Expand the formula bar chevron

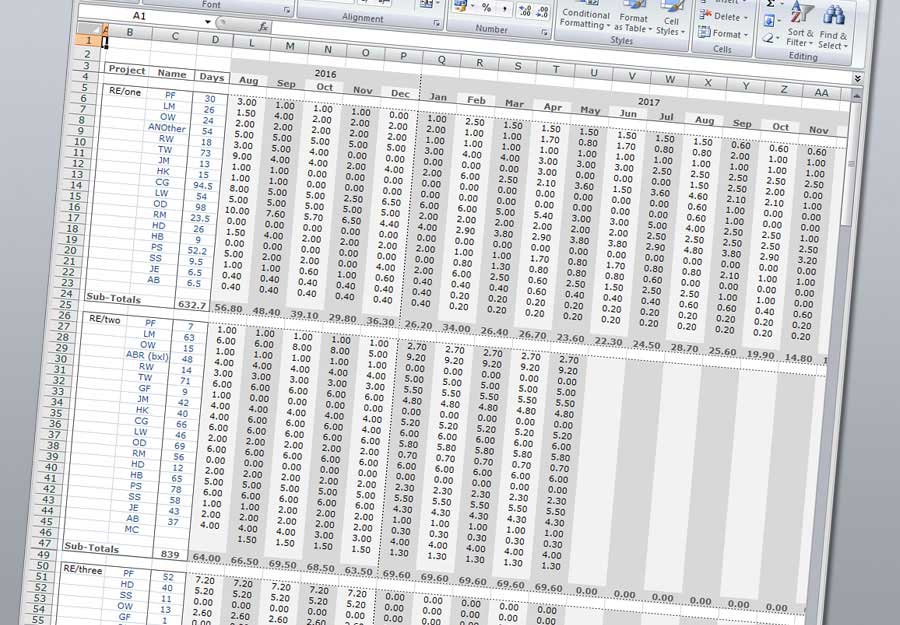click(x=858, y=78)
